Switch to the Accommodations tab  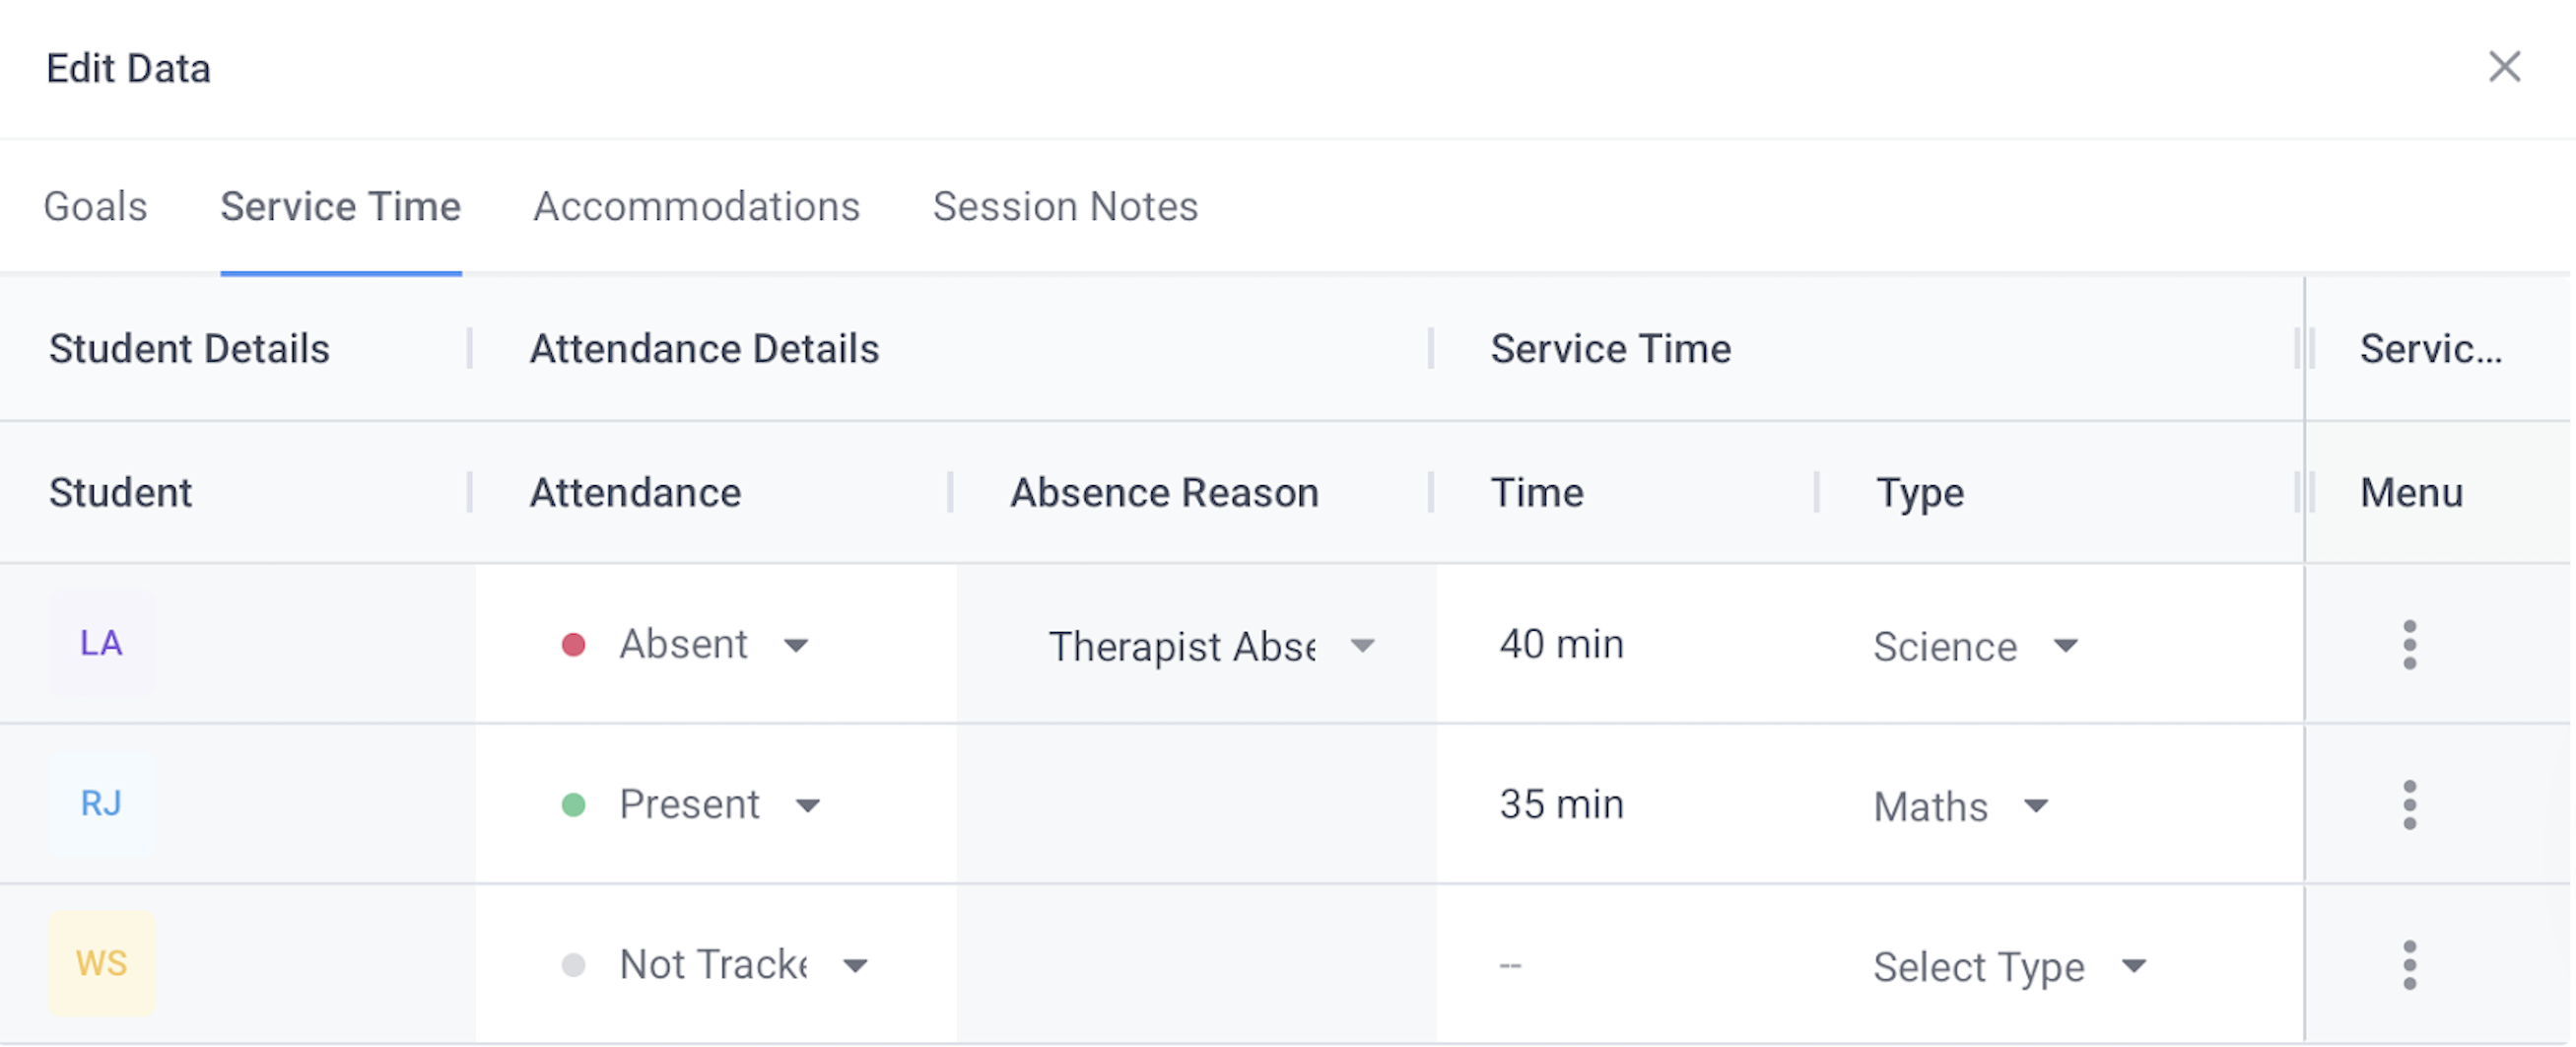(x=696, y=206)
